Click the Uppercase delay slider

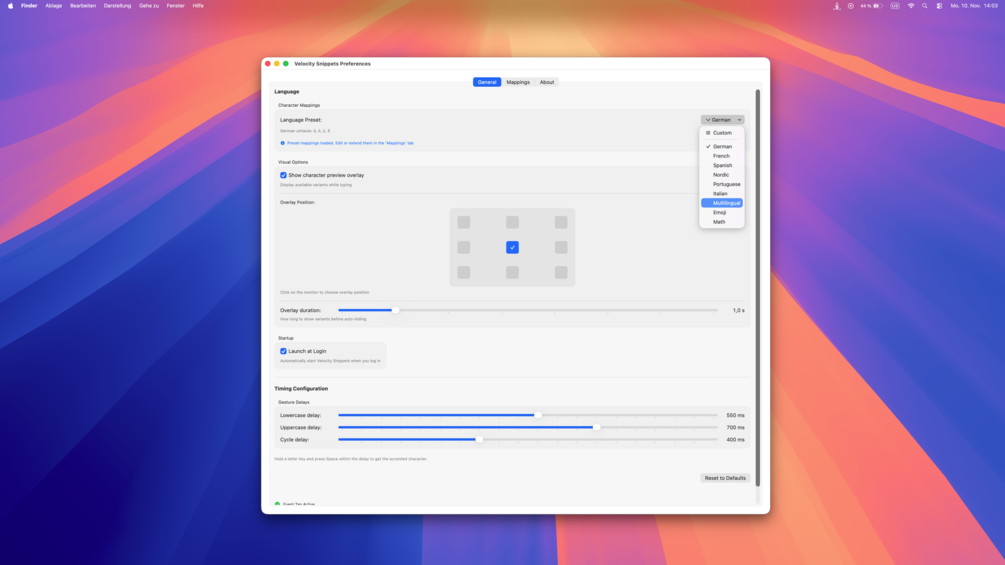tap(528, 427)
